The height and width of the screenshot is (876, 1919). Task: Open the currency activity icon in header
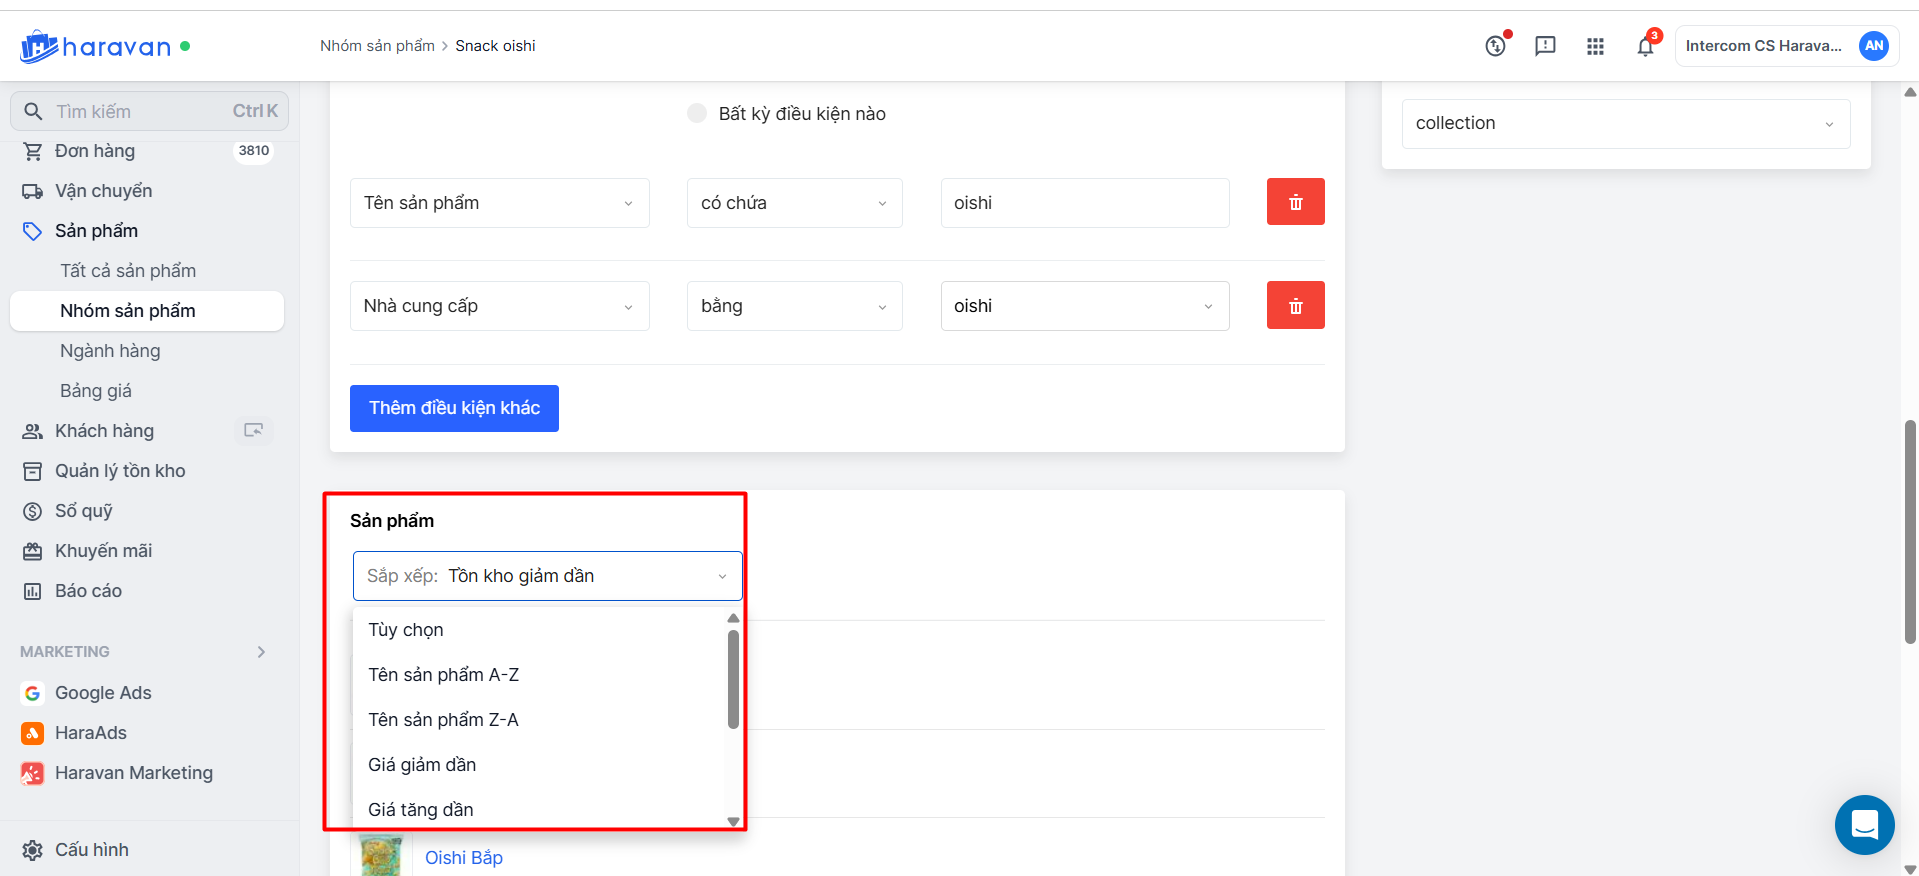[1496, 46]
